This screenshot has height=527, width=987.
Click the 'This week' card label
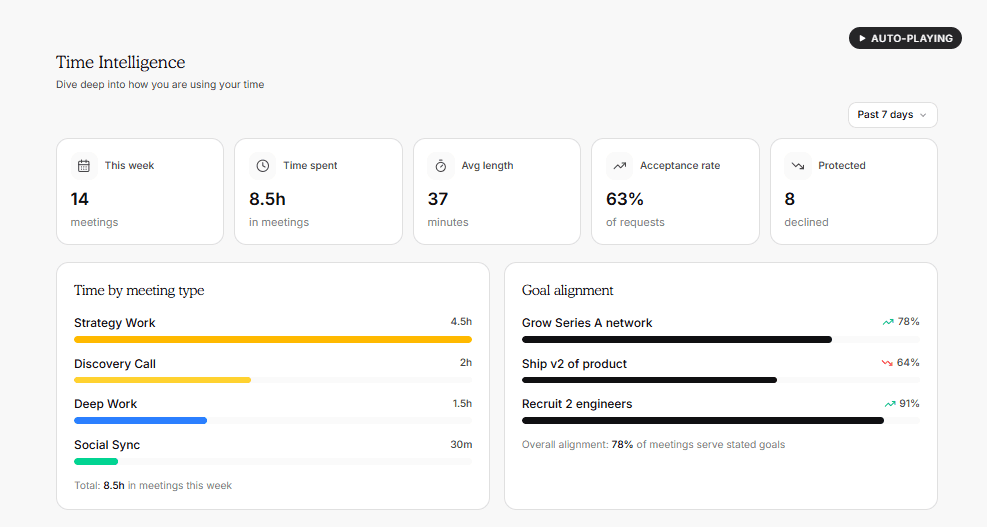(x=129, y=166)
